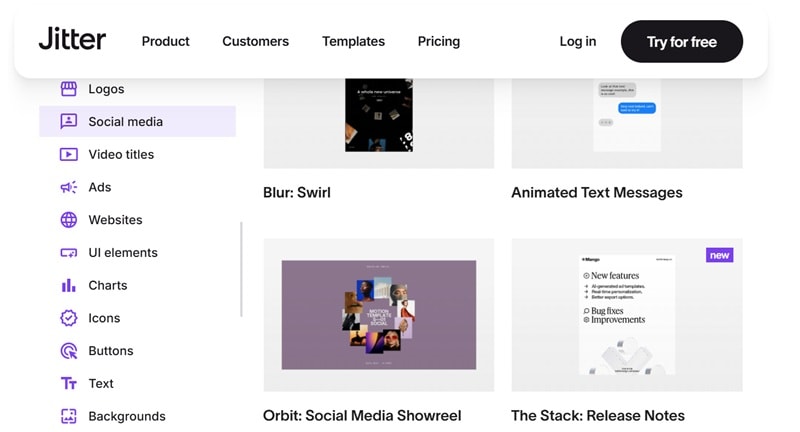Click the purple 'new' badge

point(719,255)
